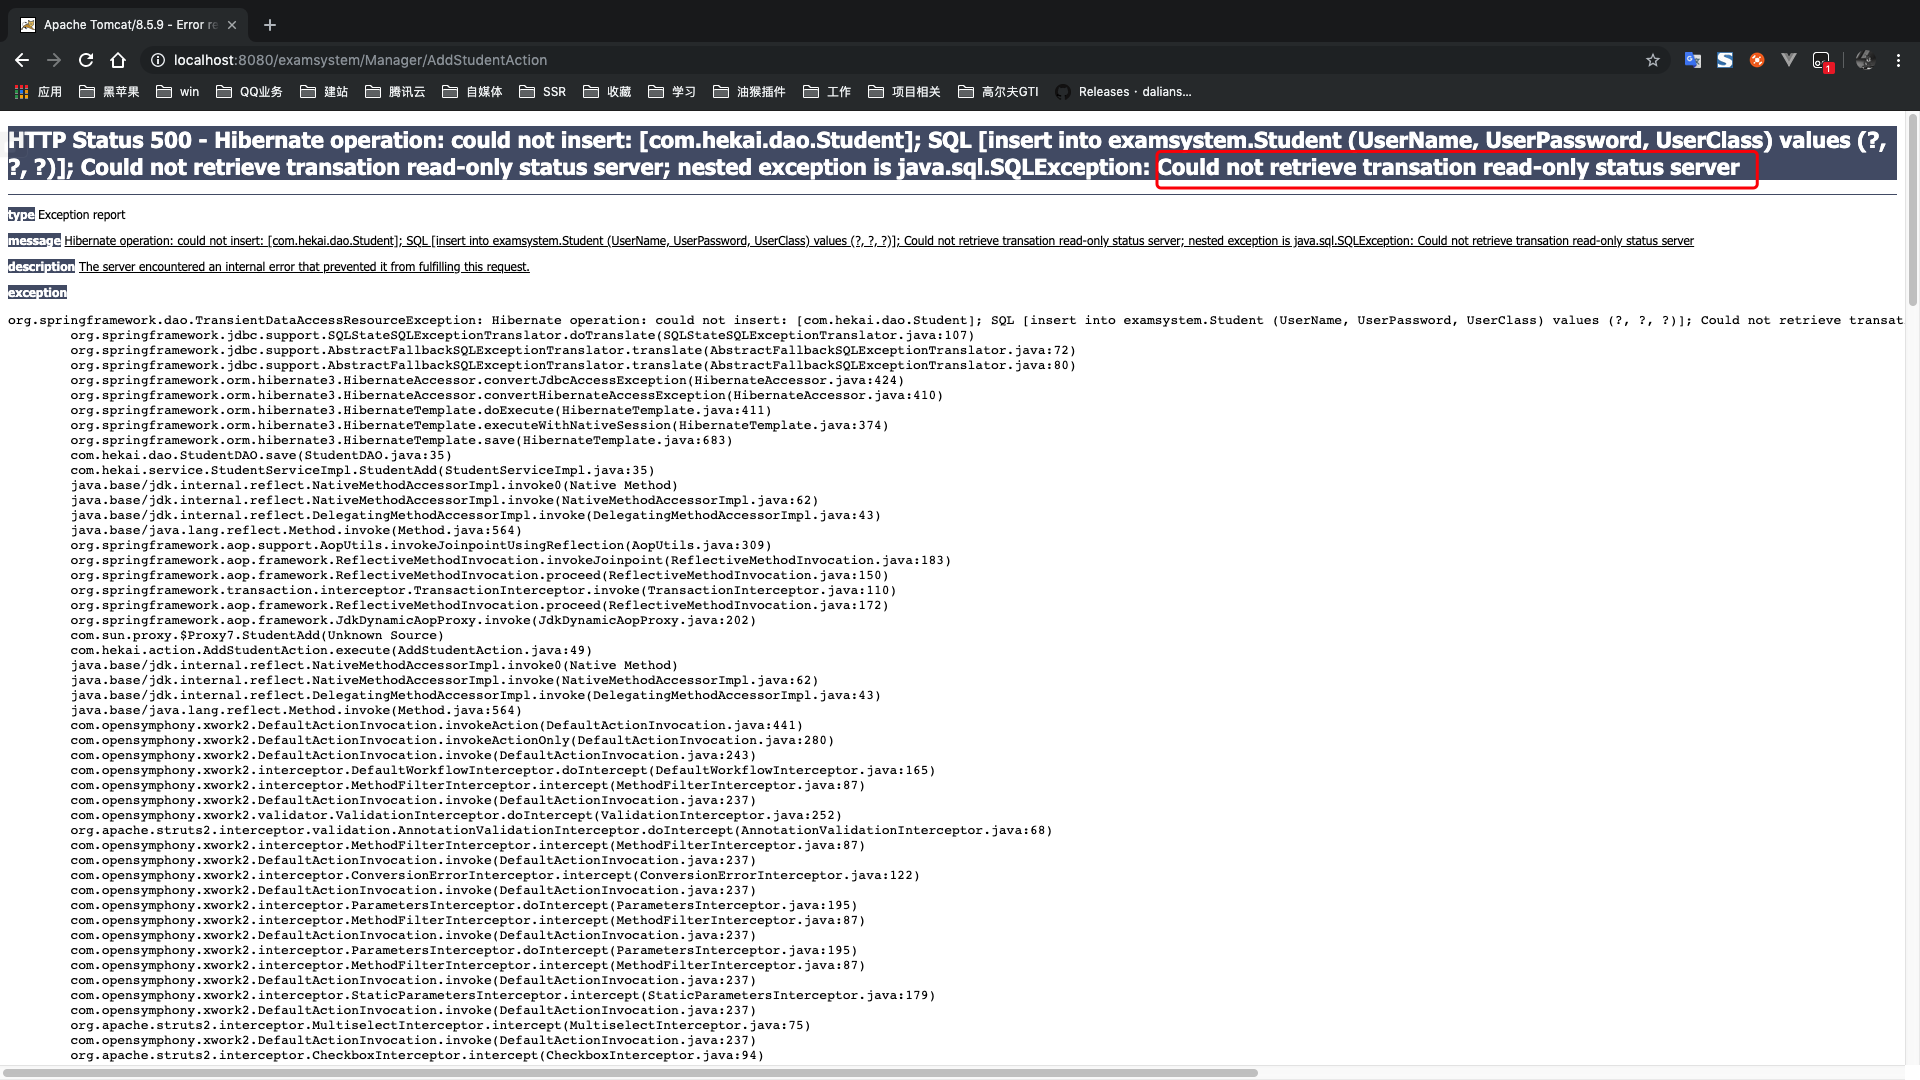Open the 应用 apps shortcut

coord(38,92)
